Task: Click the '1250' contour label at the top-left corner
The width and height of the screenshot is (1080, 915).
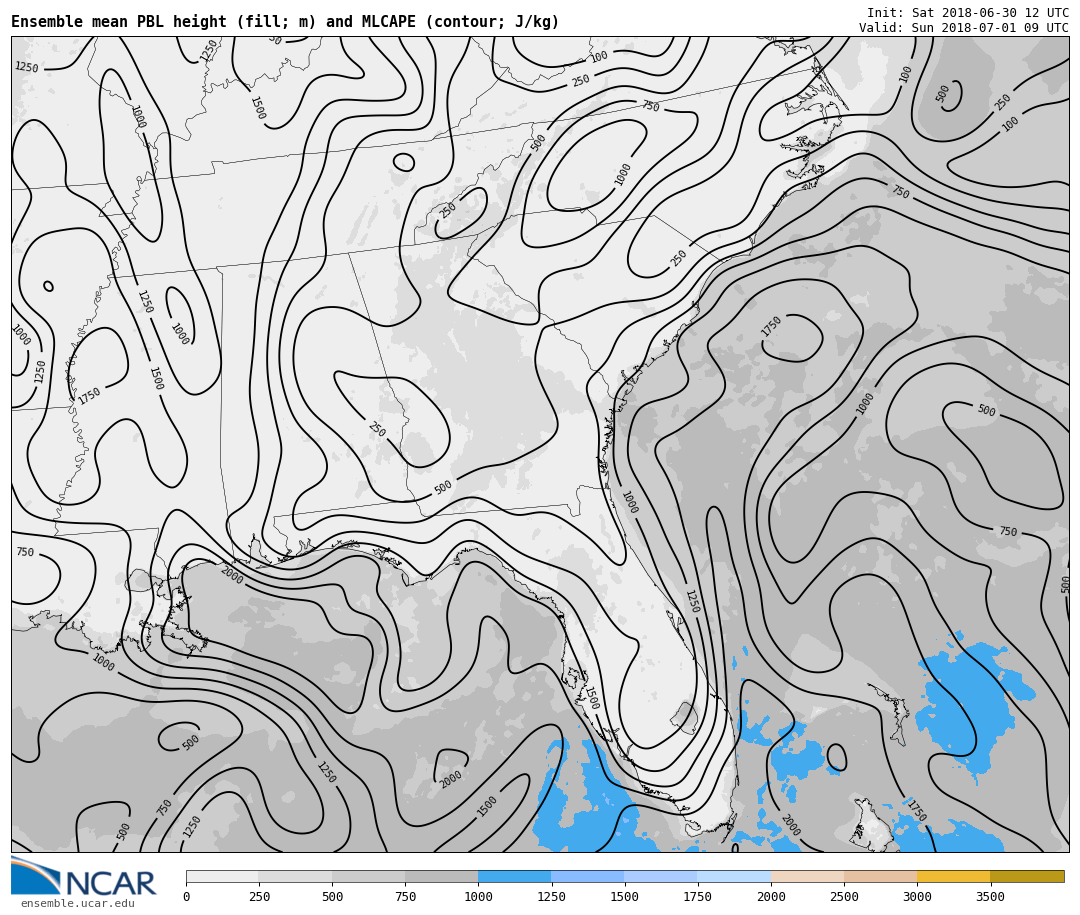Action: tap(27, 67)
